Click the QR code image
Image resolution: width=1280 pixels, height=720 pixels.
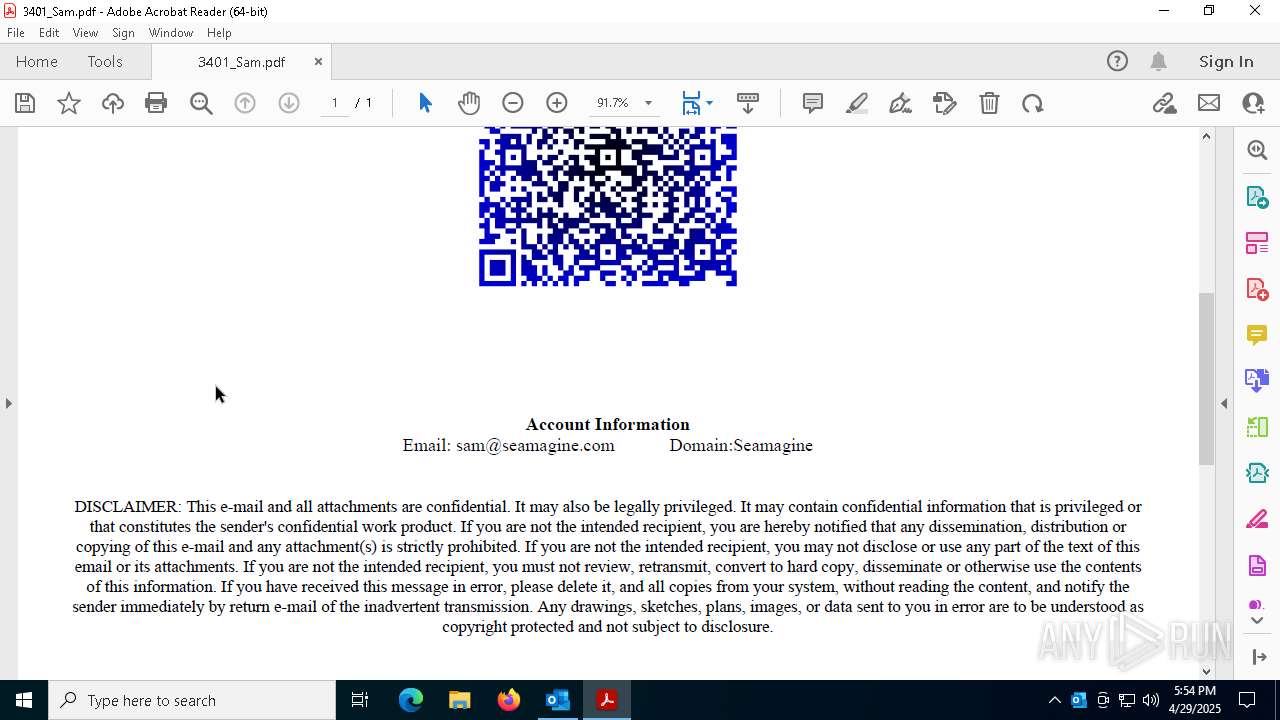(x=608, y=206)
